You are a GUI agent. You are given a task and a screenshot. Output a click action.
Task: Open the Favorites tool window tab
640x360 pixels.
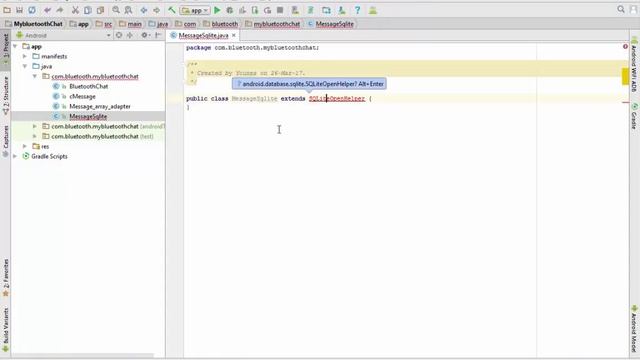[6, 278]
